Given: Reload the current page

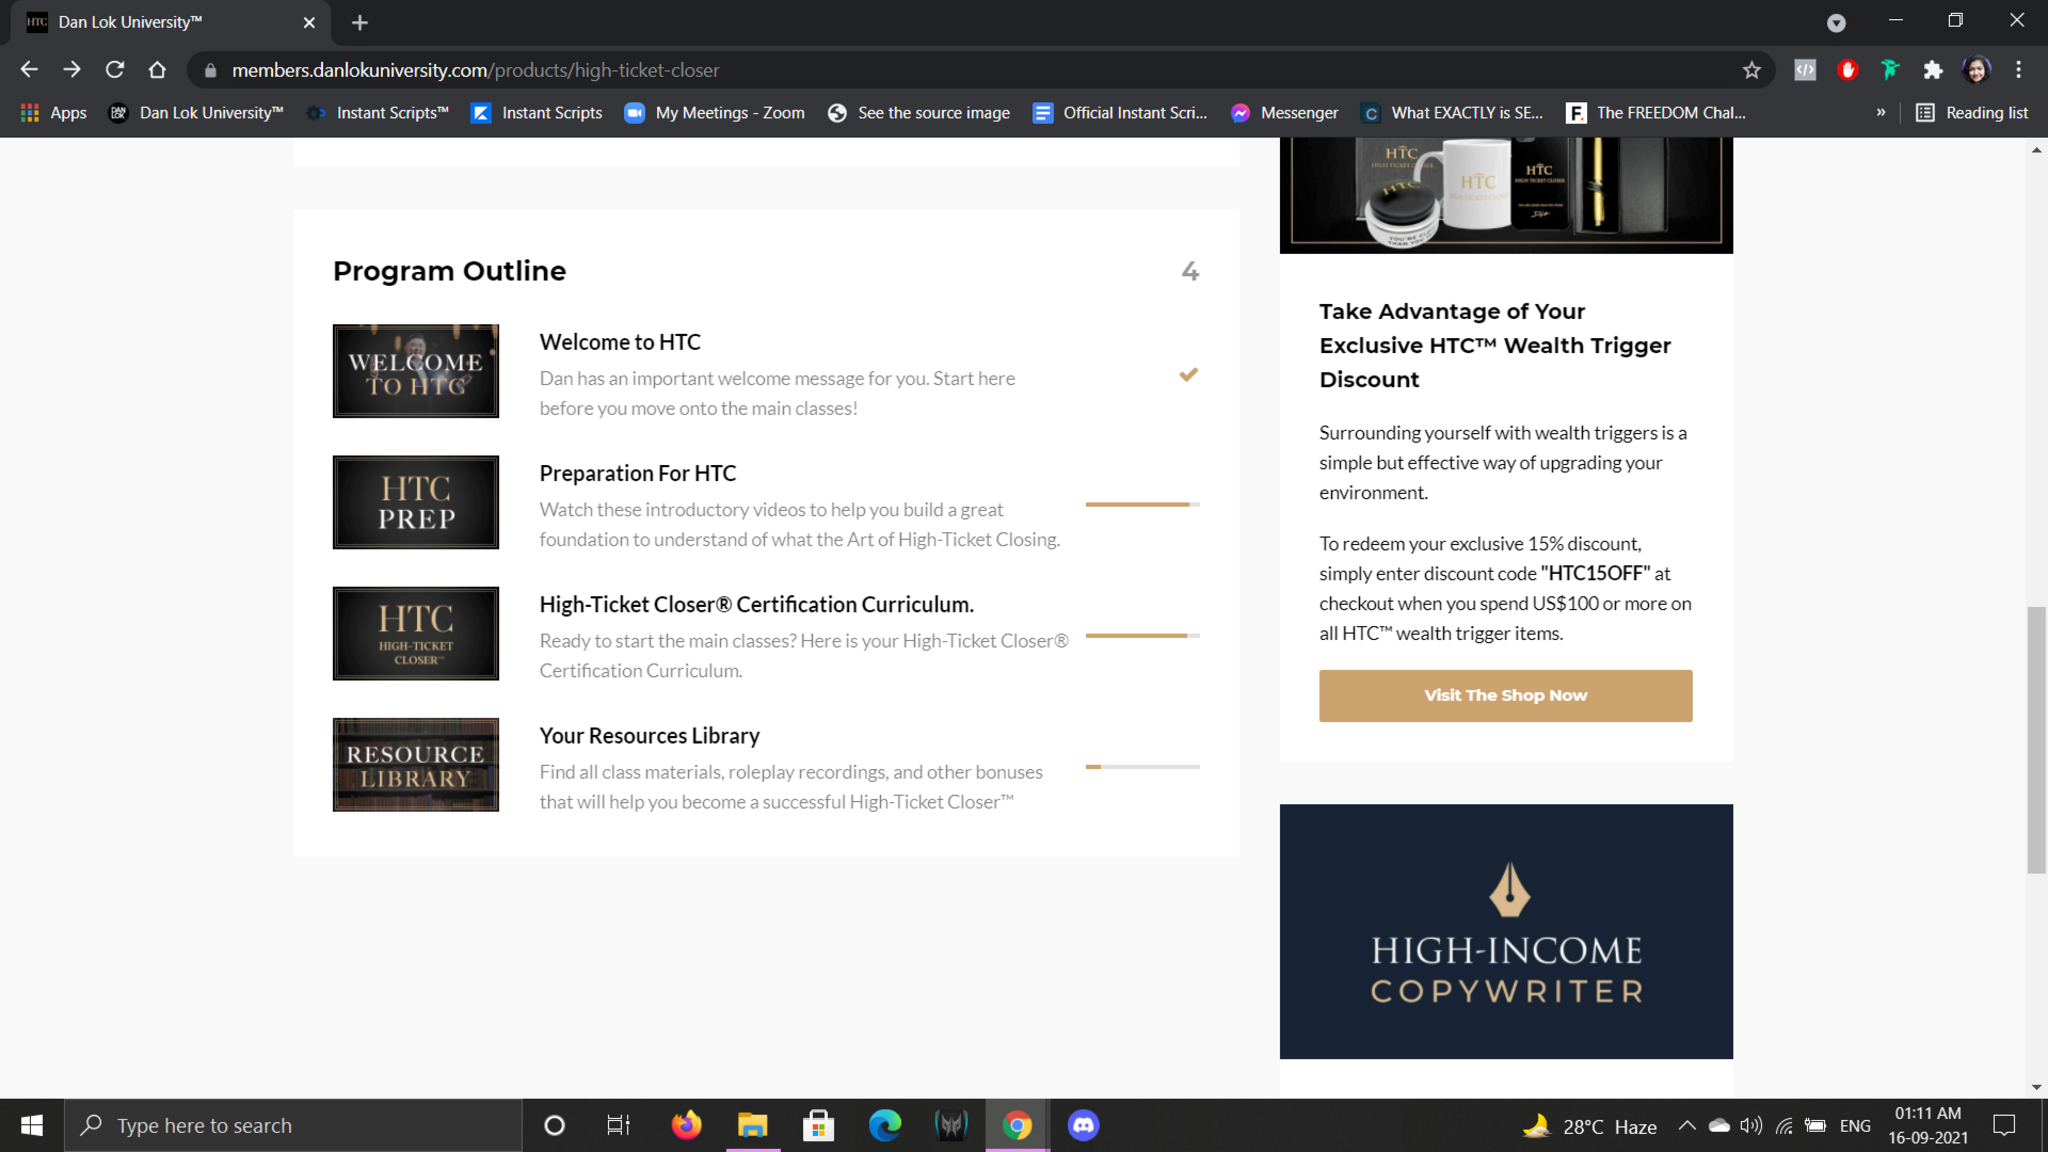Looking at the screenshot, I should click(115, 70).
